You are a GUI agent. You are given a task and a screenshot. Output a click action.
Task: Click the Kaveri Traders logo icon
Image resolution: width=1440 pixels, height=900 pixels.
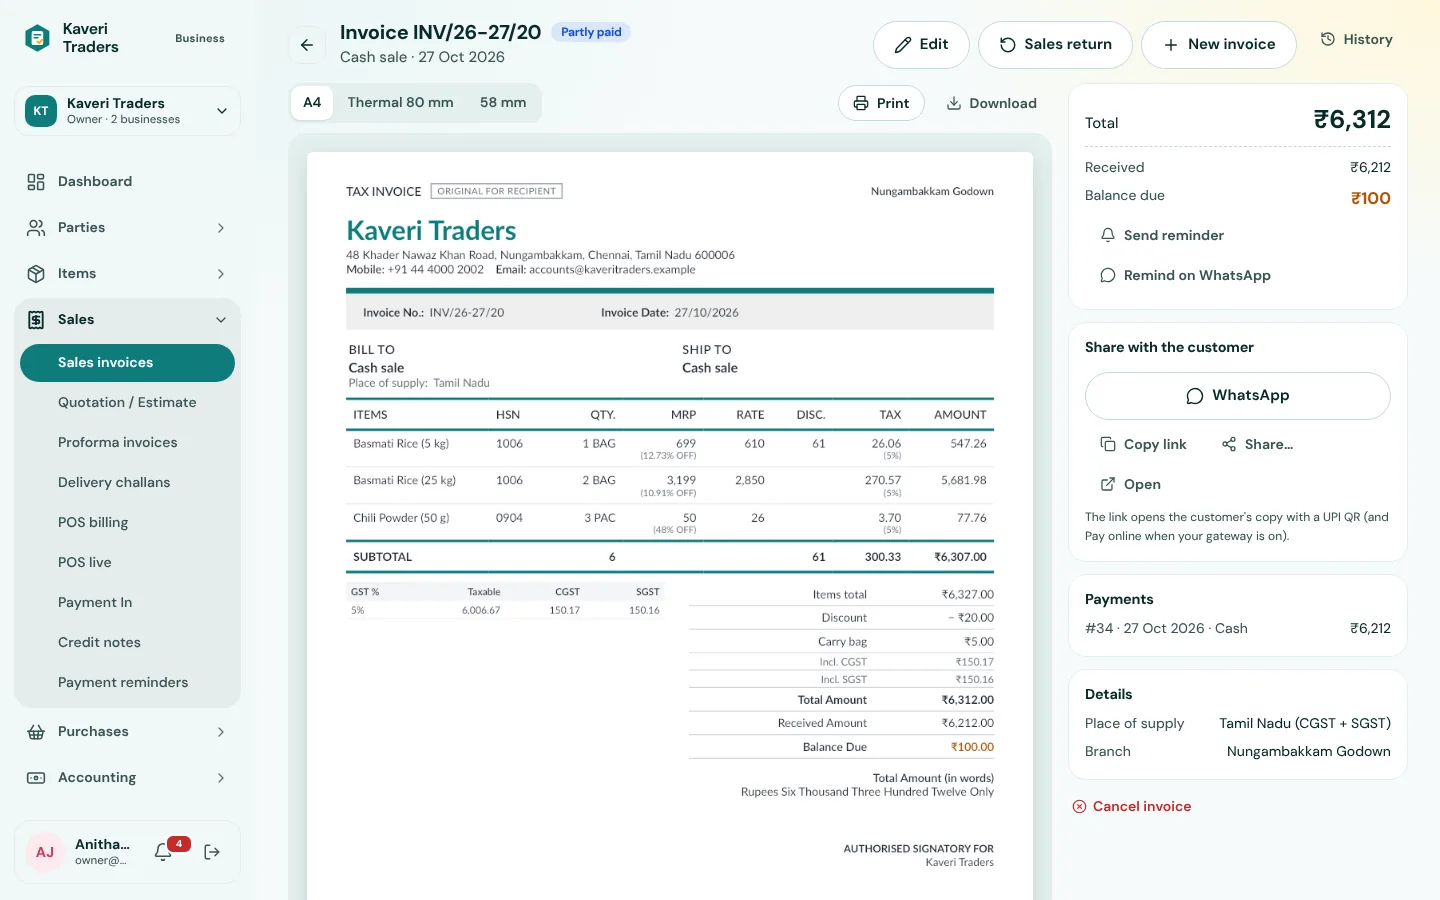point(37,38)
